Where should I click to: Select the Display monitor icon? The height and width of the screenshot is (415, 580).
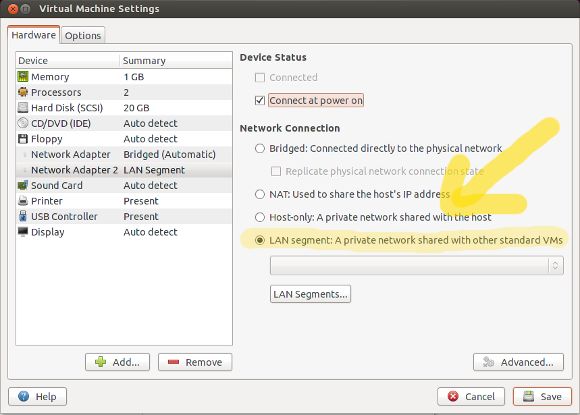coord(23,232)
